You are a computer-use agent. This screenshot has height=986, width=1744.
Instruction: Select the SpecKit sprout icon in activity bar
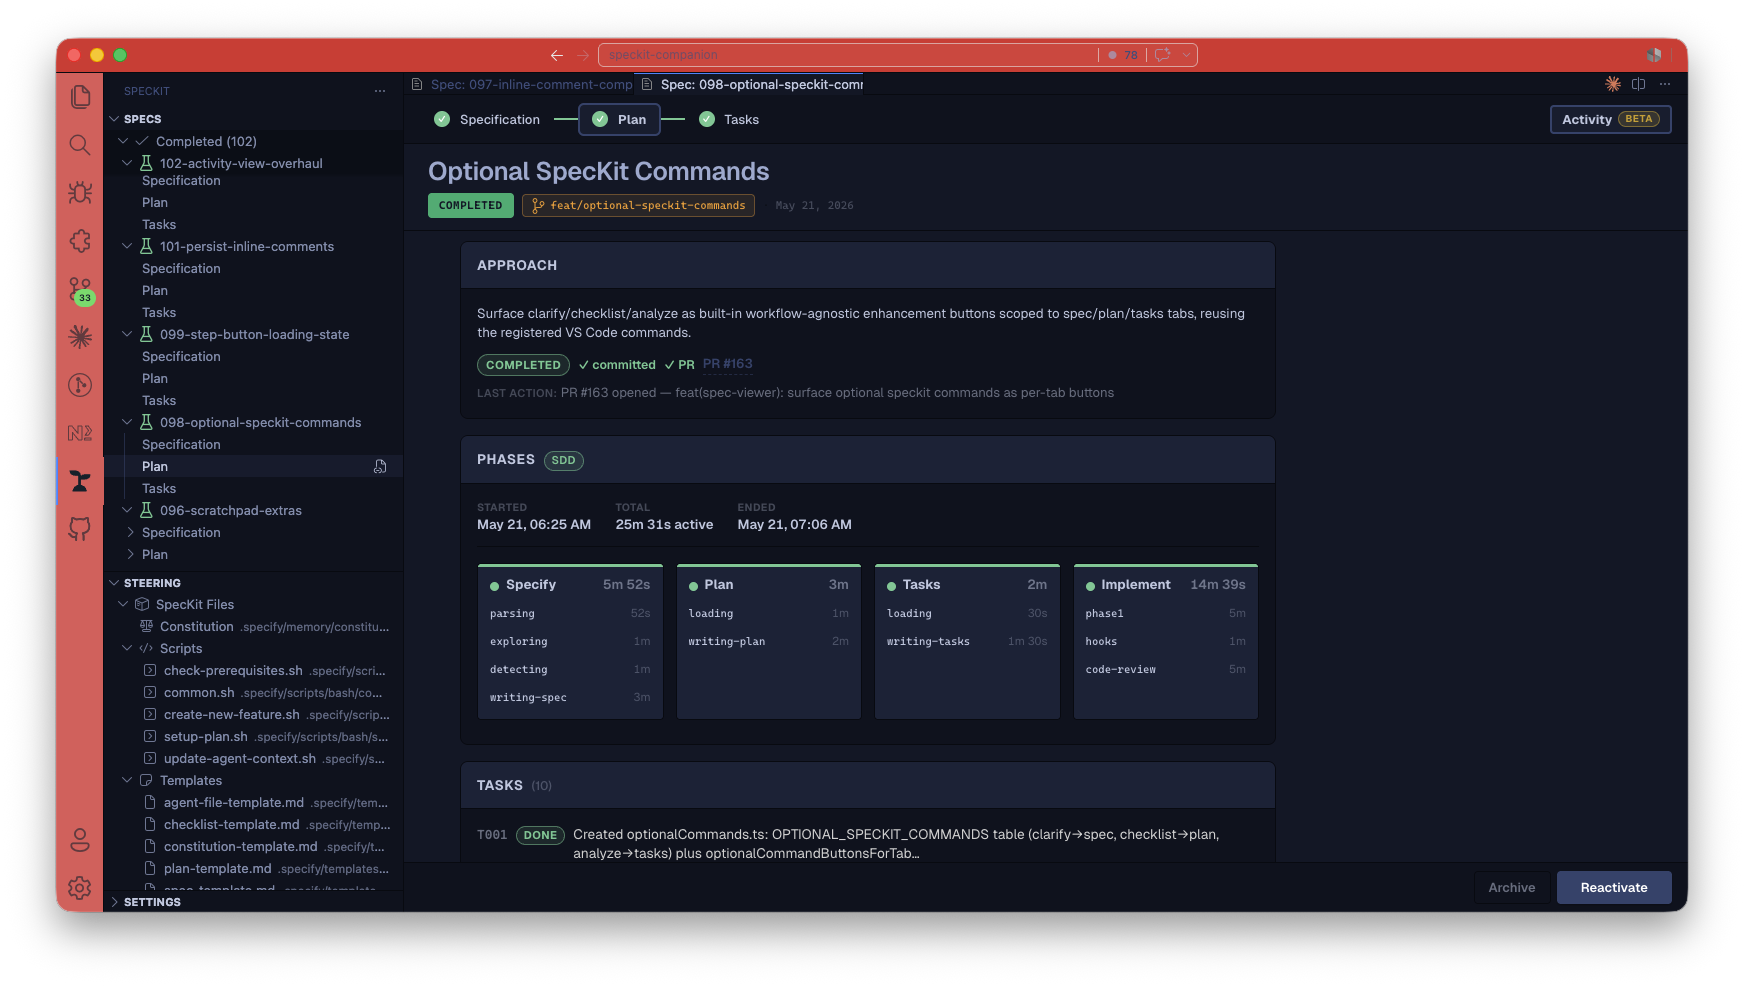[x=80, y=481]
